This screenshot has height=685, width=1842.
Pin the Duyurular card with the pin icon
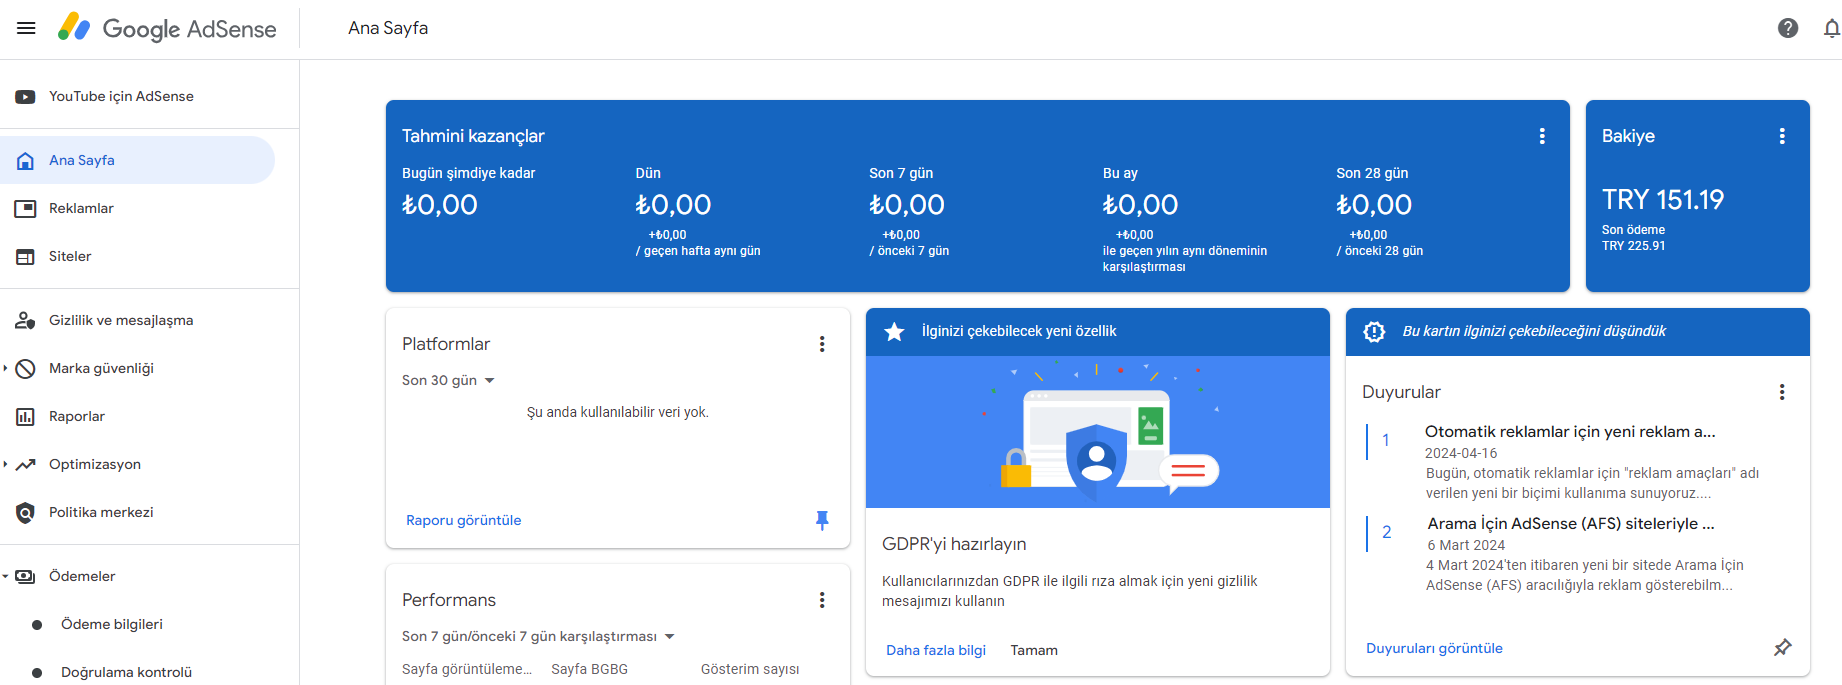point(1782,648)
